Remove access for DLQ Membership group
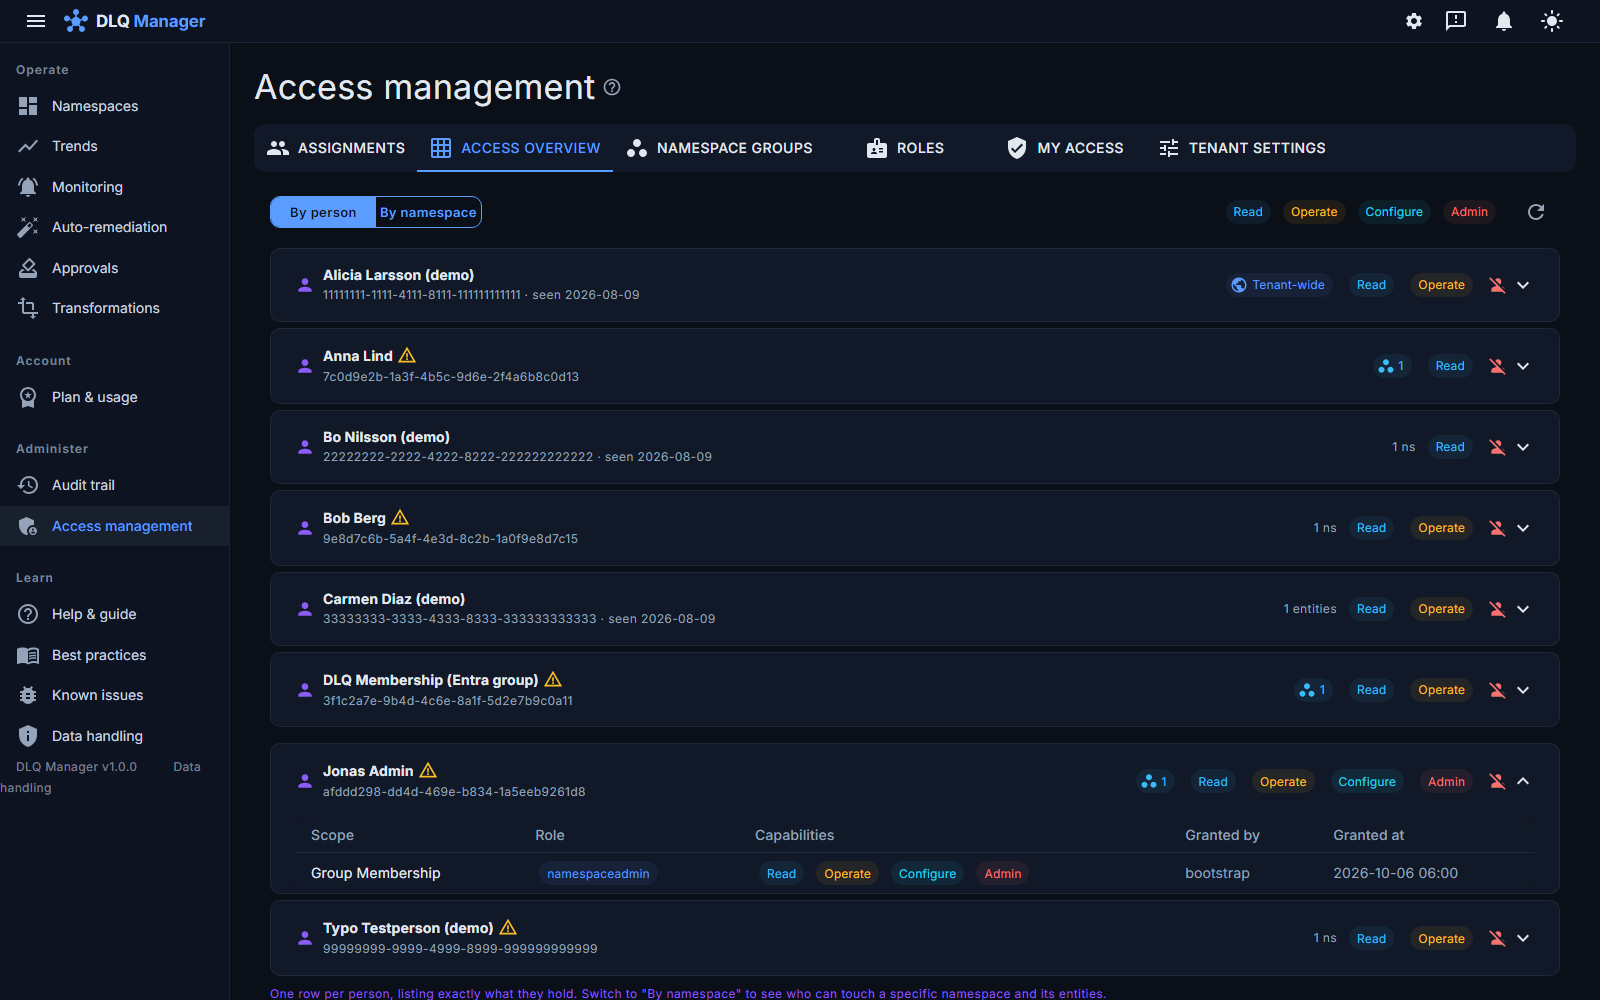This screenshot has width=1600, height=1000. coord(1497,690)
